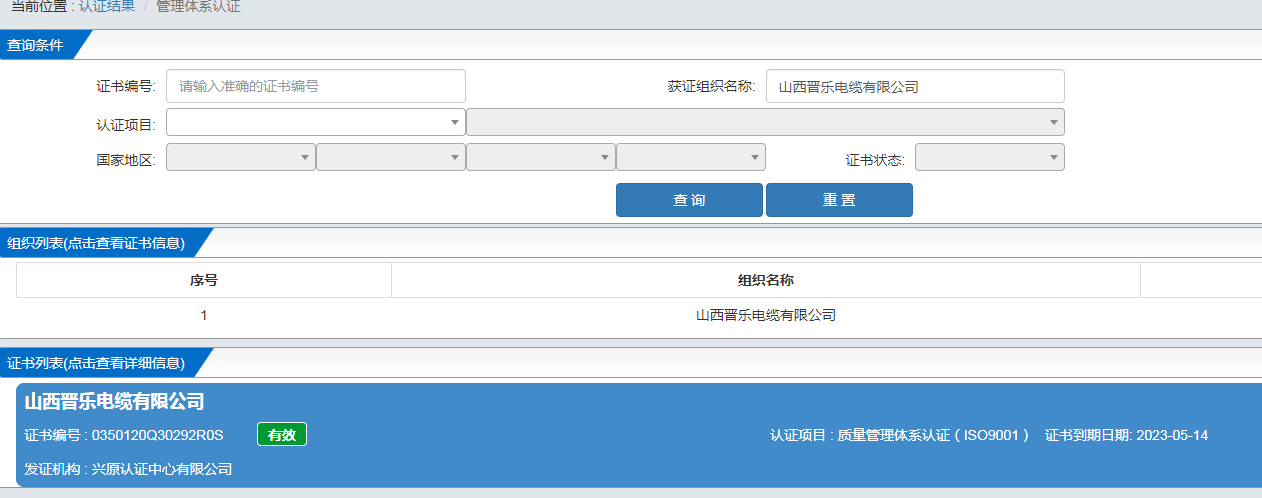
Task: Click the 组织列表 section header
Action: 97,243
